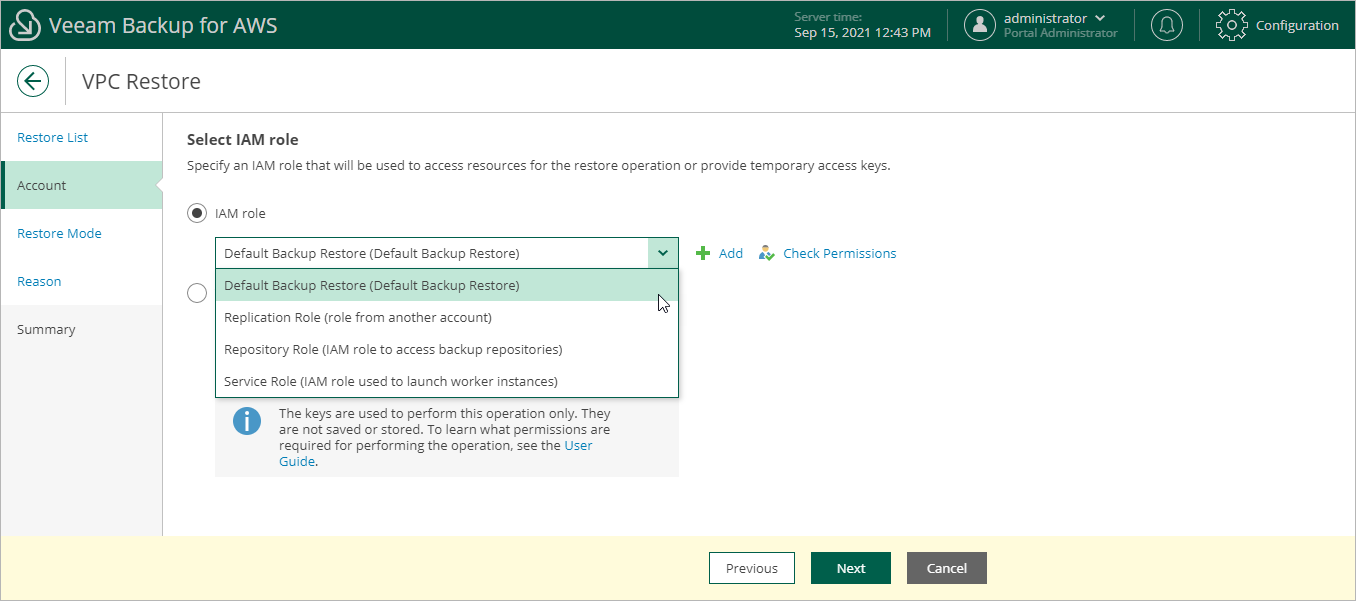The height and width of the screenshot is (601, 1356).
Task: Click the blue info icon in the note
Action: pos(247,421)
